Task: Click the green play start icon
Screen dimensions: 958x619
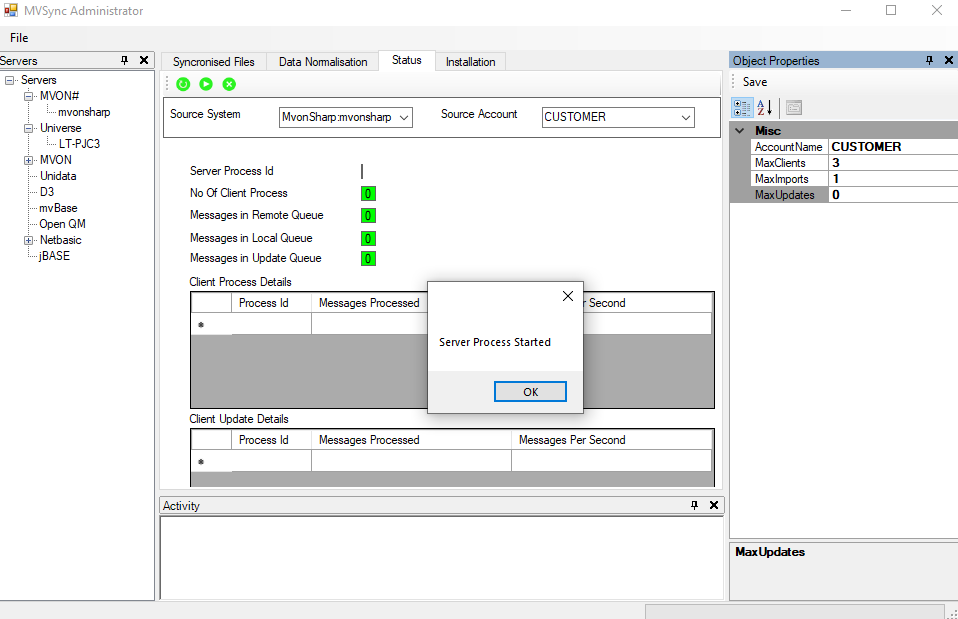Action: (206, 84)
